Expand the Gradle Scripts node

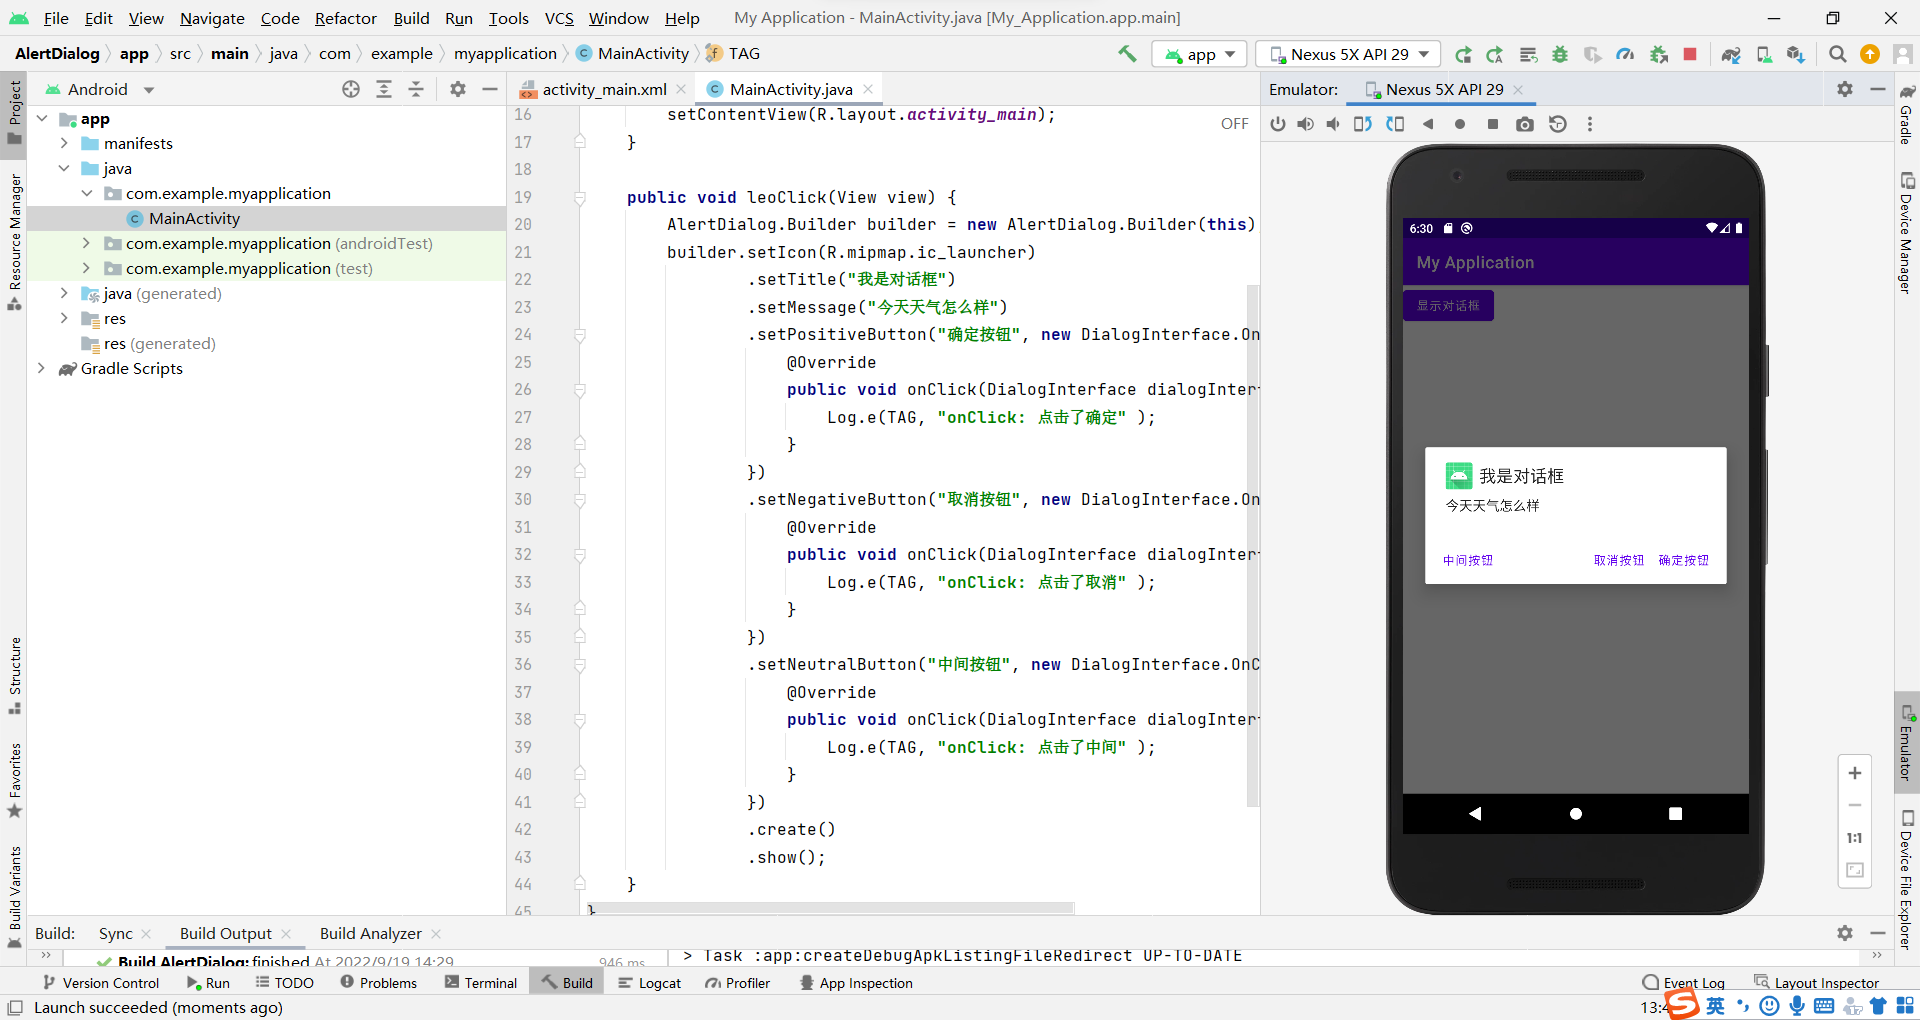(x=41, y=369)
